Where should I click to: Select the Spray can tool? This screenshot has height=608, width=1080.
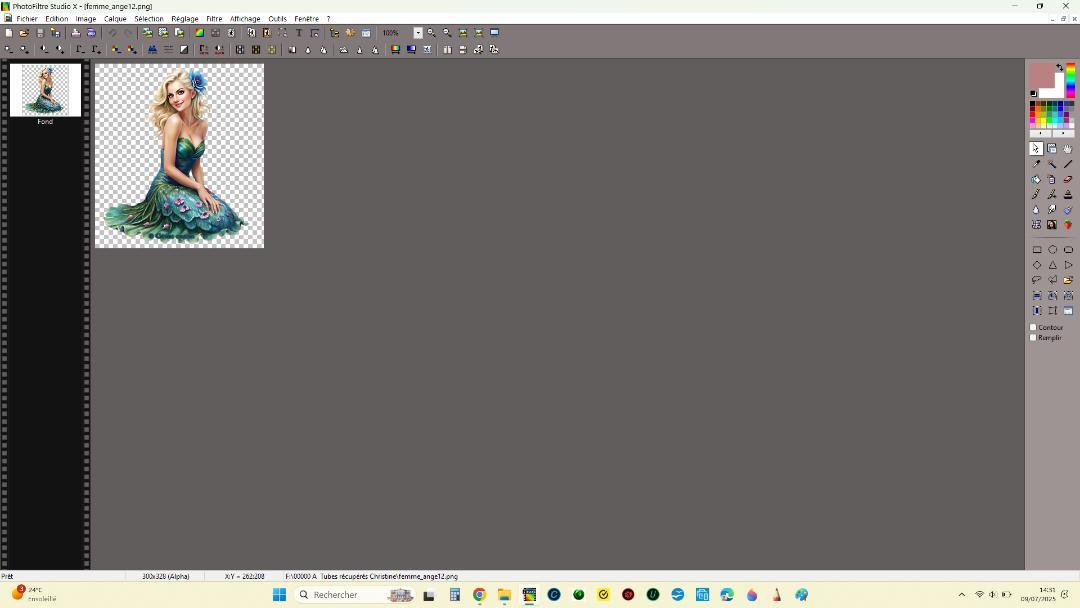pyautogui.click(x=1052, y=179)
